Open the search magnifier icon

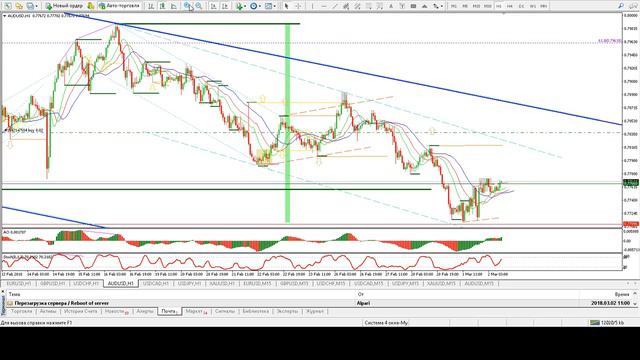620,6
